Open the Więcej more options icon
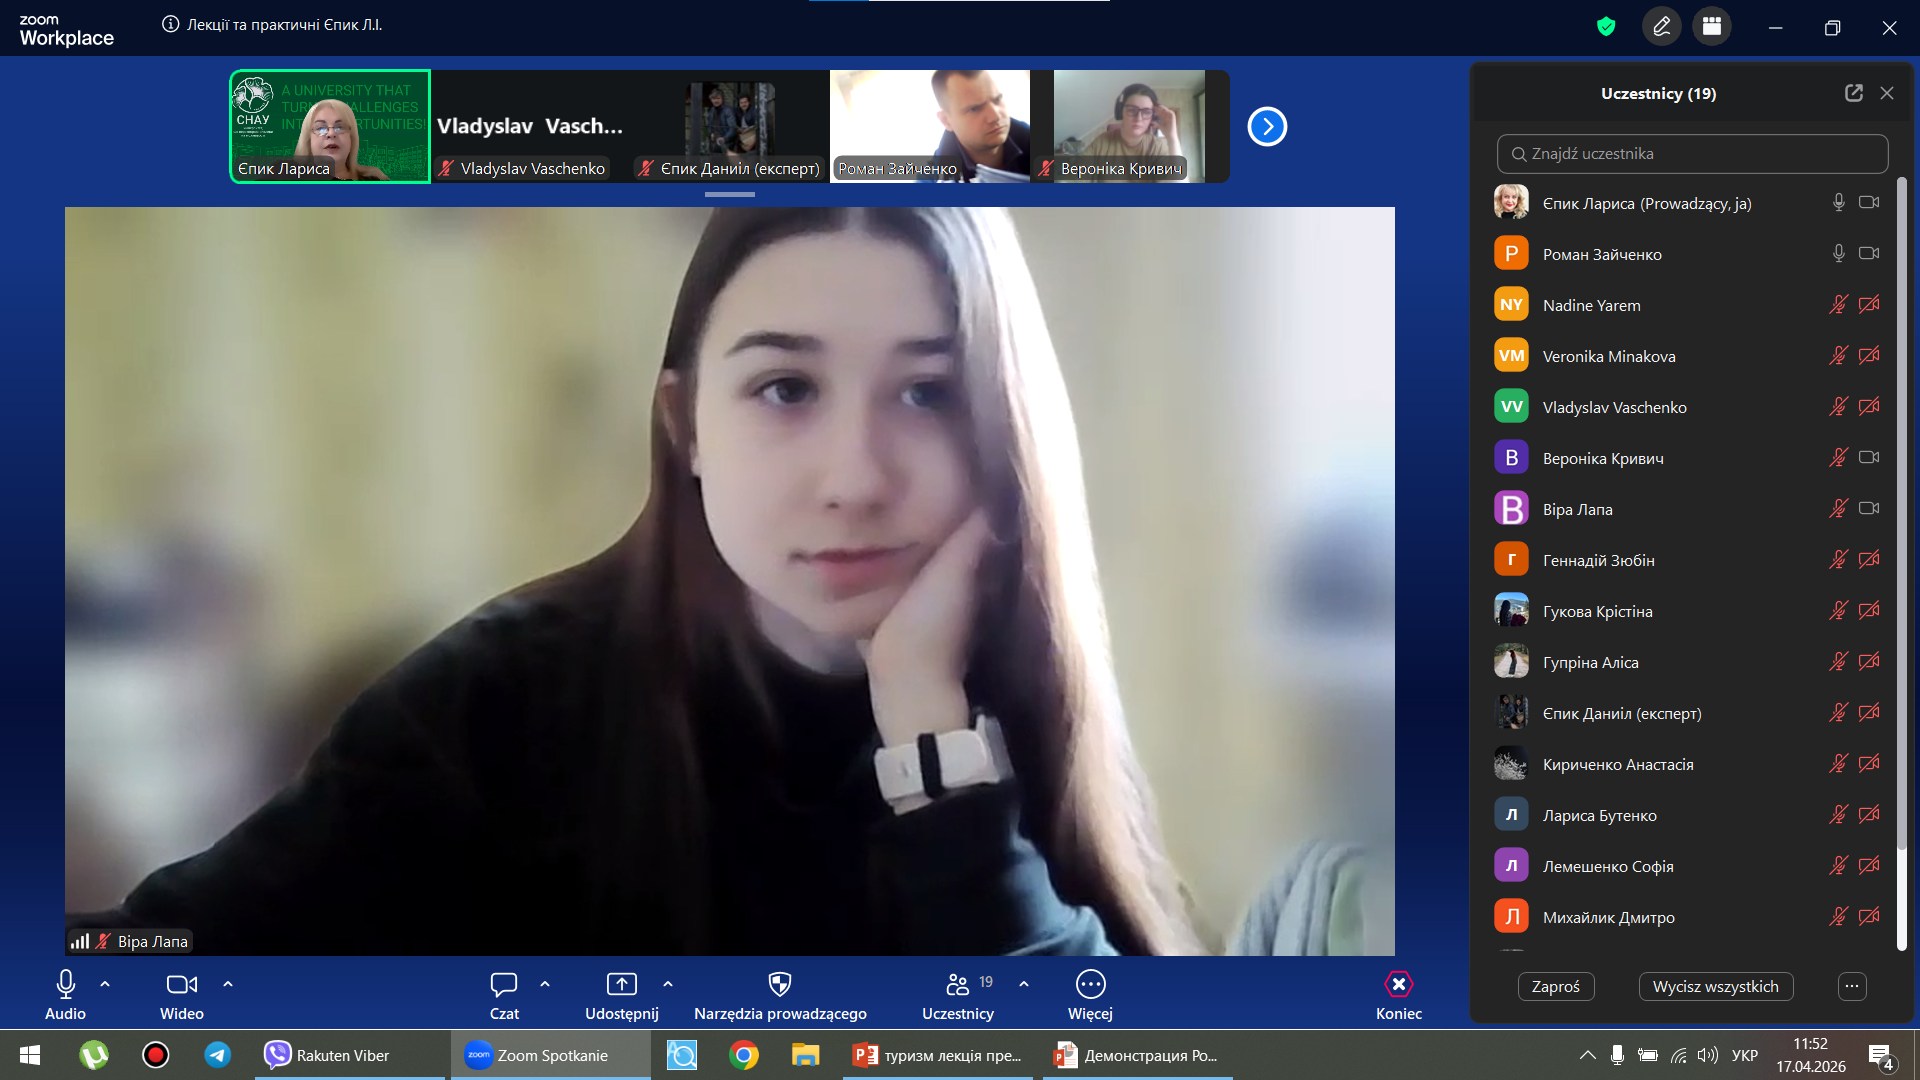 1090,984
